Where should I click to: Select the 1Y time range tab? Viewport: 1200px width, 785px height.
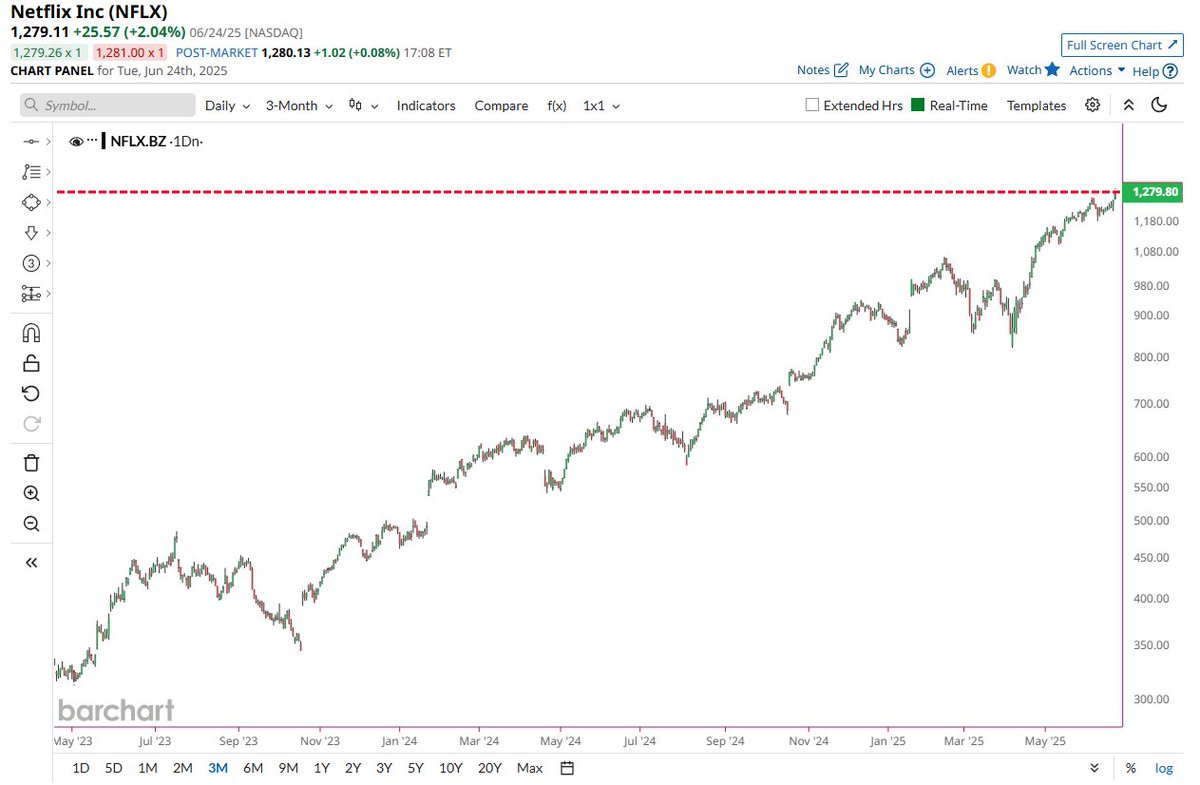pyautogui.click(x=321, y=768)
